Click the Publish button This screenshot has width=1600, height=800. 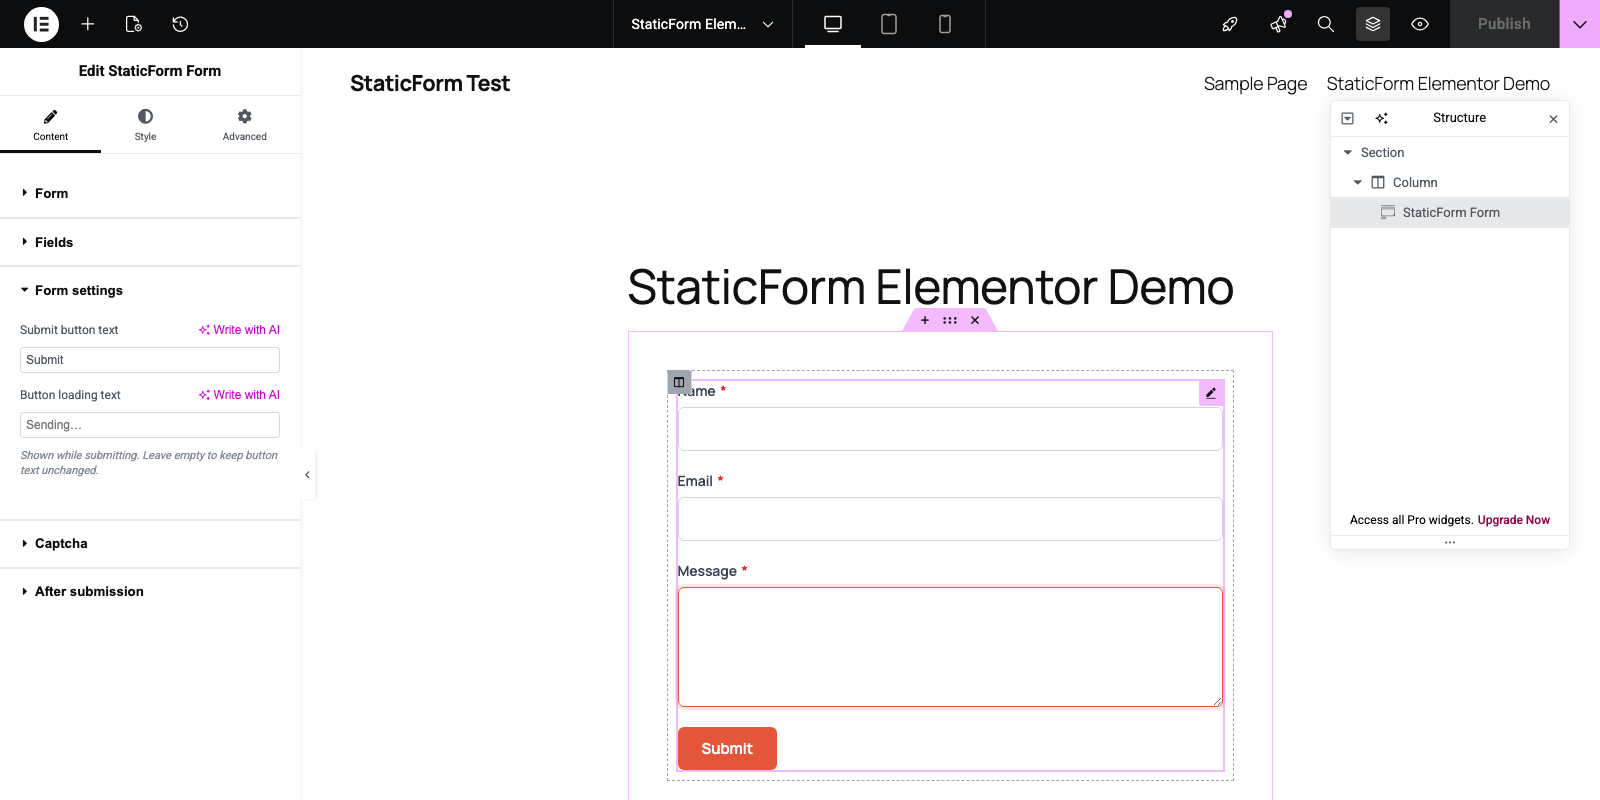pos(1504,24)
